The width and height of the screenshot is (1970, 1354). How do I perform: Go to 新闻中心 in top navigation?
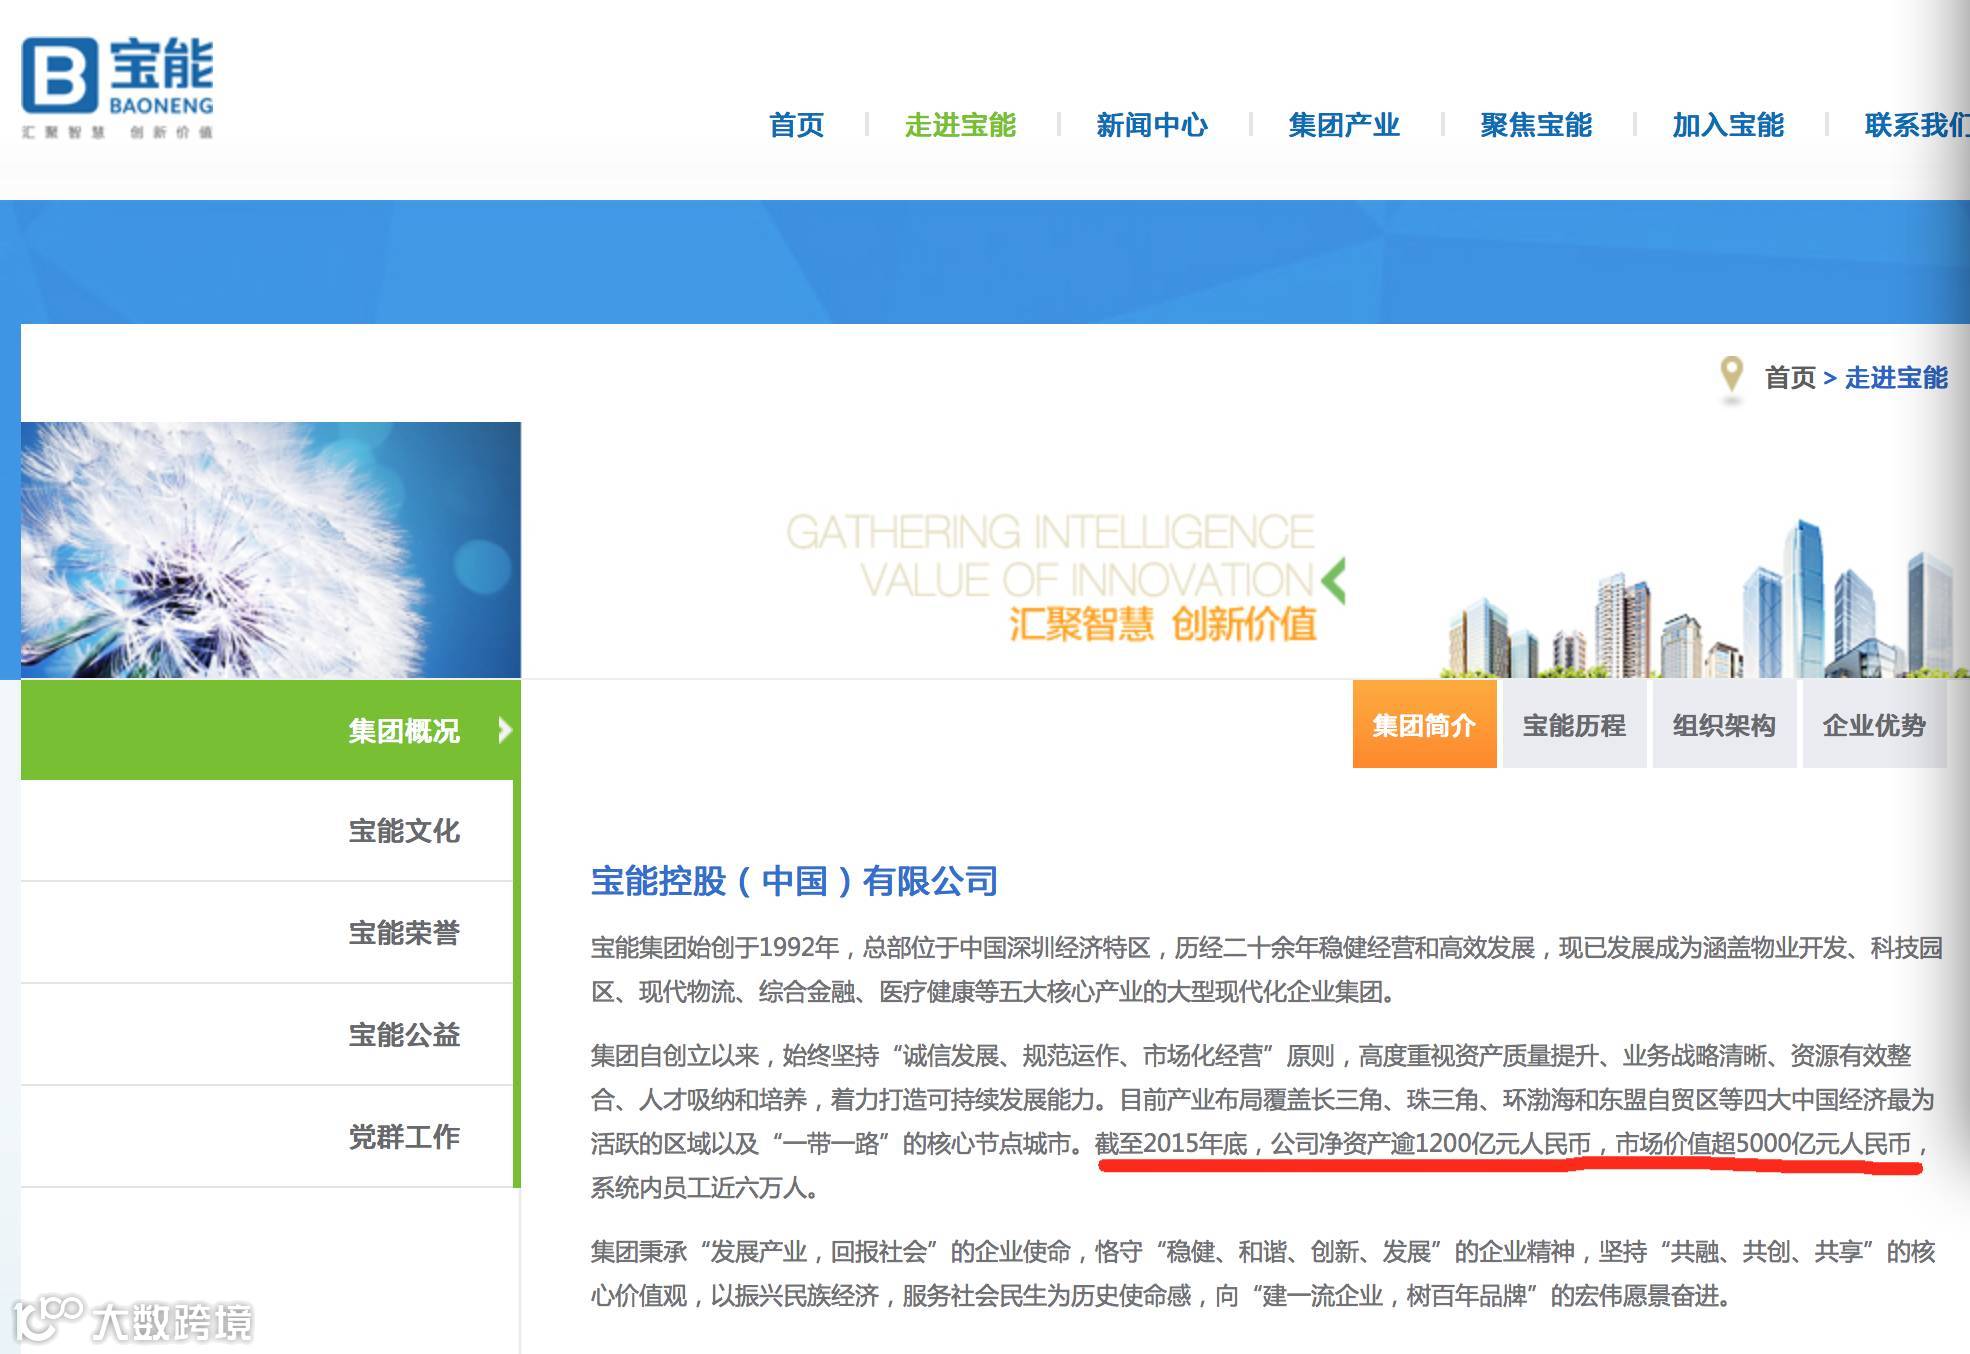(x=1152, y=125)
